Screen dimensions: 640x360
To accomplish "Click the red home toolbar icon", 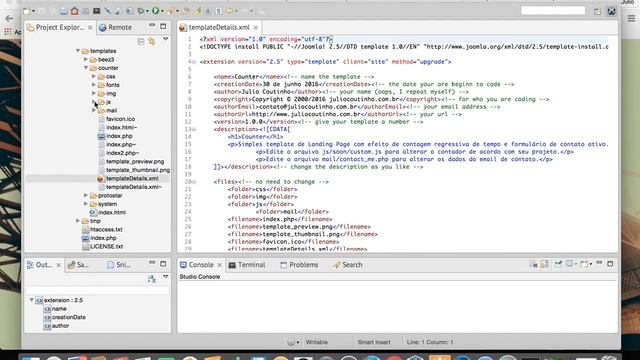I will 74,11.
